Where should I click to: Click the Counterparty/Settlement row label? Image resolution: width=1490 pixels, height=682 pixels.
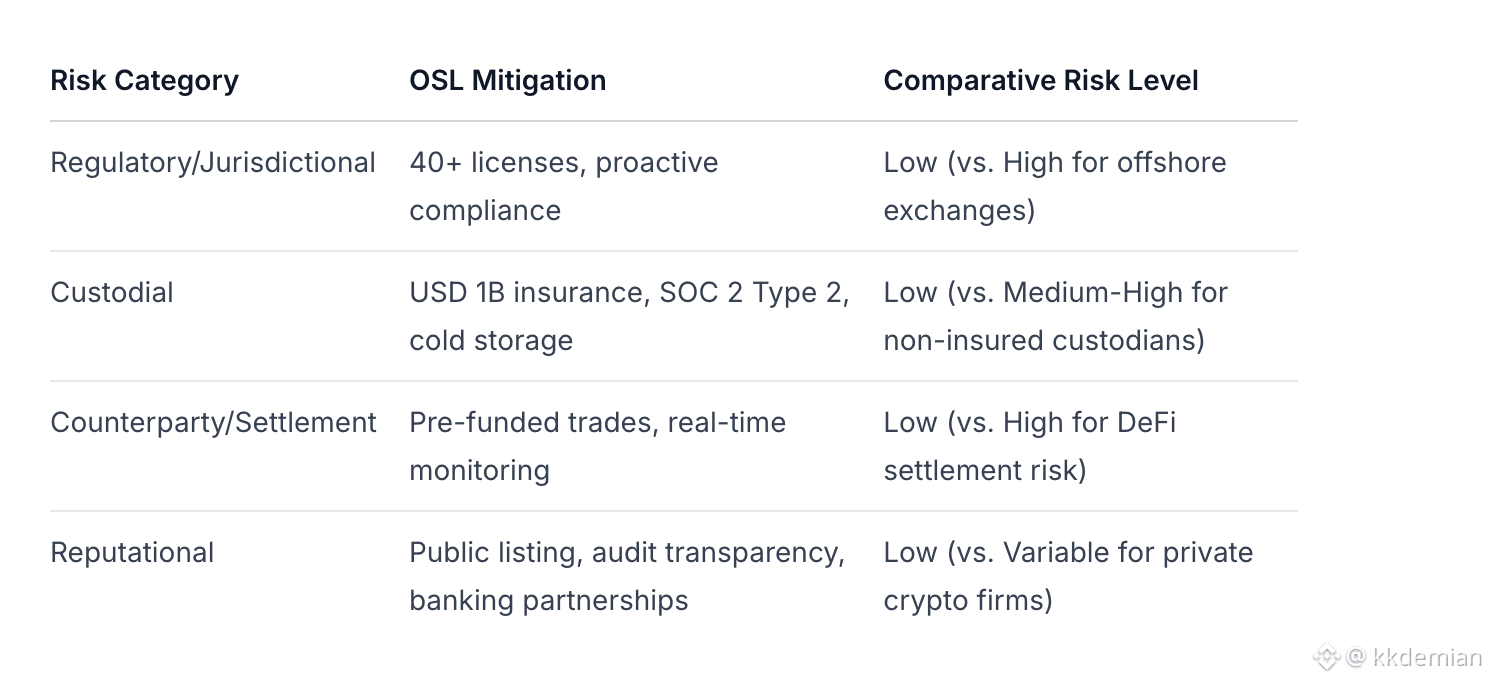click(x=213, y=423)
